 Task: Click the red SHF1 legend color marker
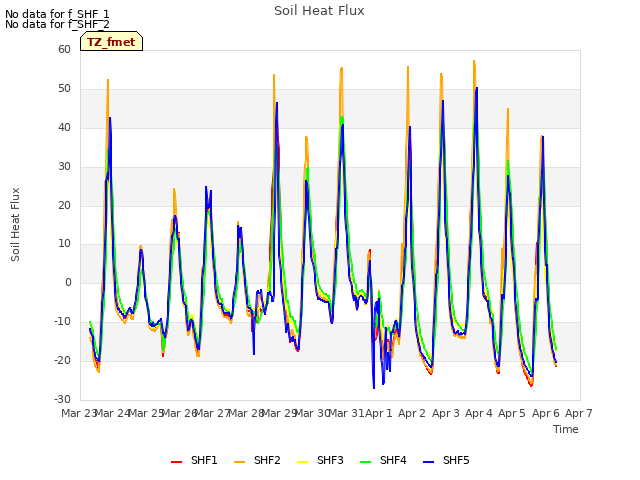coord(176,461)
